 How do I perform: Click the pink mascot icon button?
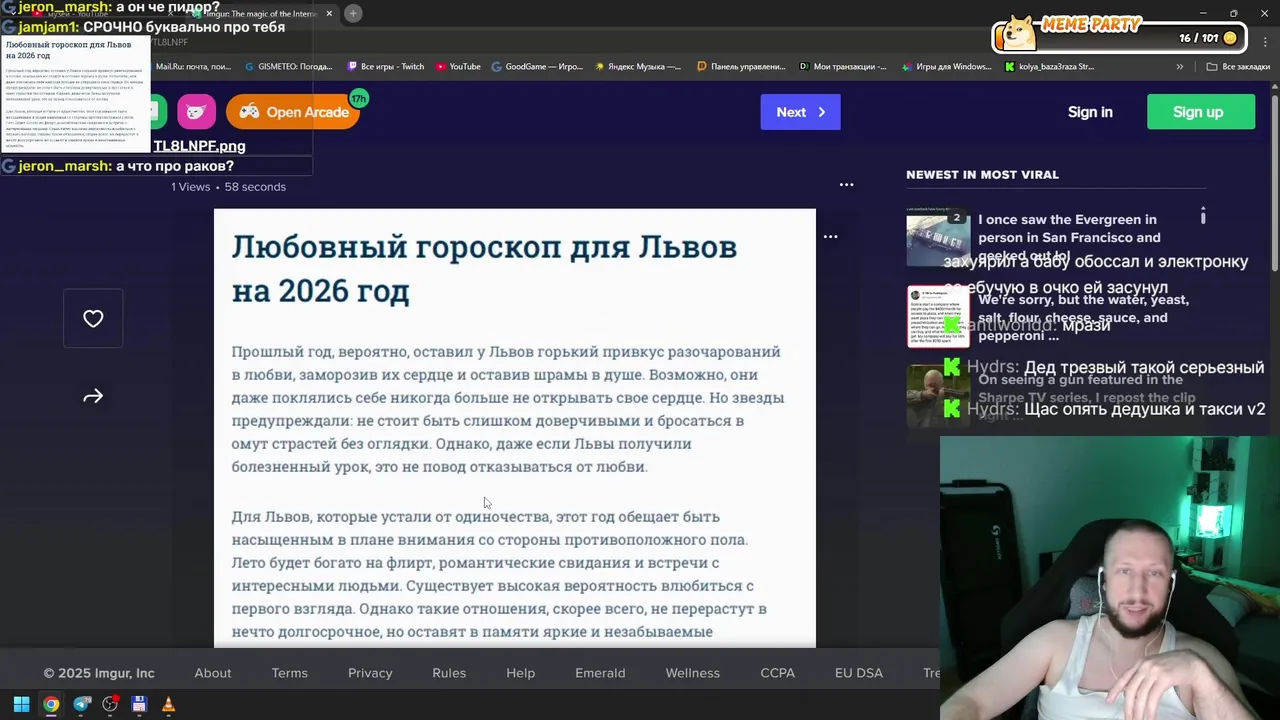(196, 112)
